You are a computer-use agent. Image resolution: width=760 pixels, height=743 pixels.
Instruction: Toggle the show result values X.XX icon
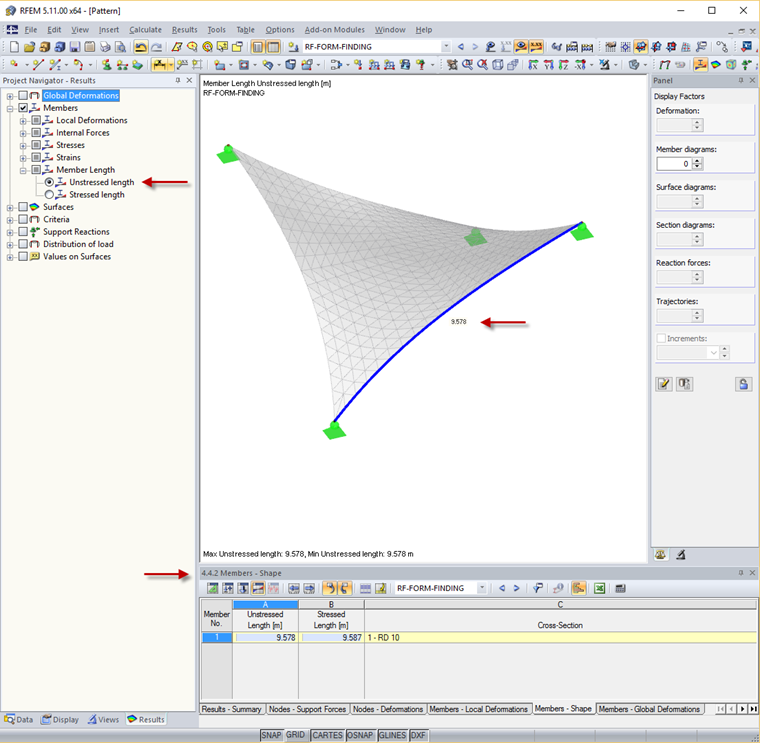pos(536,47)
